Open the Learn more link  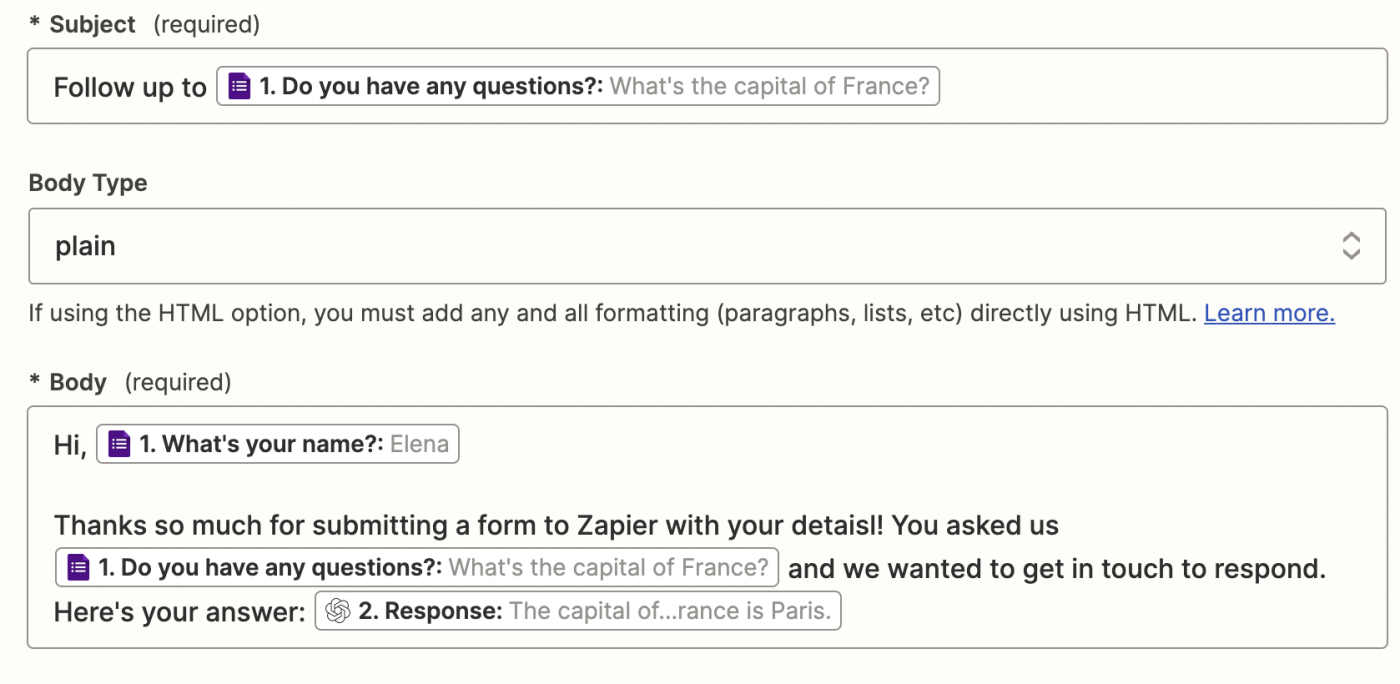(1269, 313)
